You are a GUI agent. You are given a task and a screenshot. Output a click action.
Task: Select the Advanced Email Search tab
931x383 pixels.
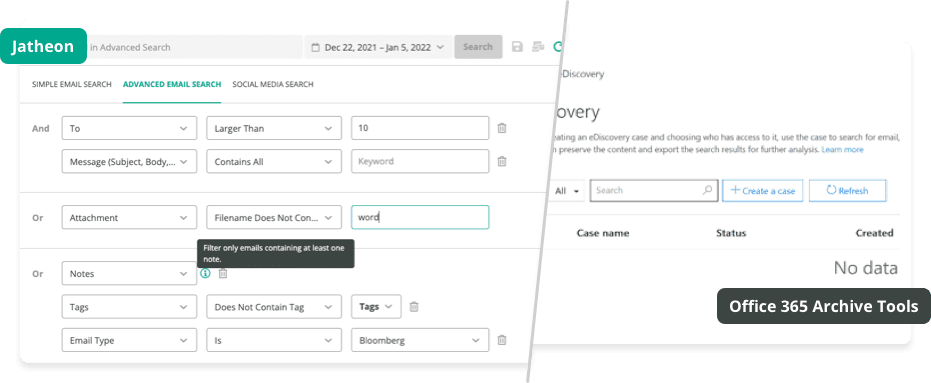coord(172,84)
